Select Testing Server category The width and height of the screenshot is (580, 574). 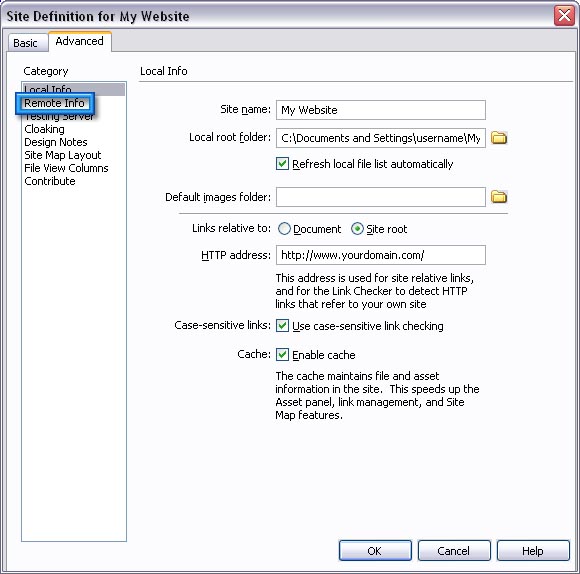coord(59,116)
